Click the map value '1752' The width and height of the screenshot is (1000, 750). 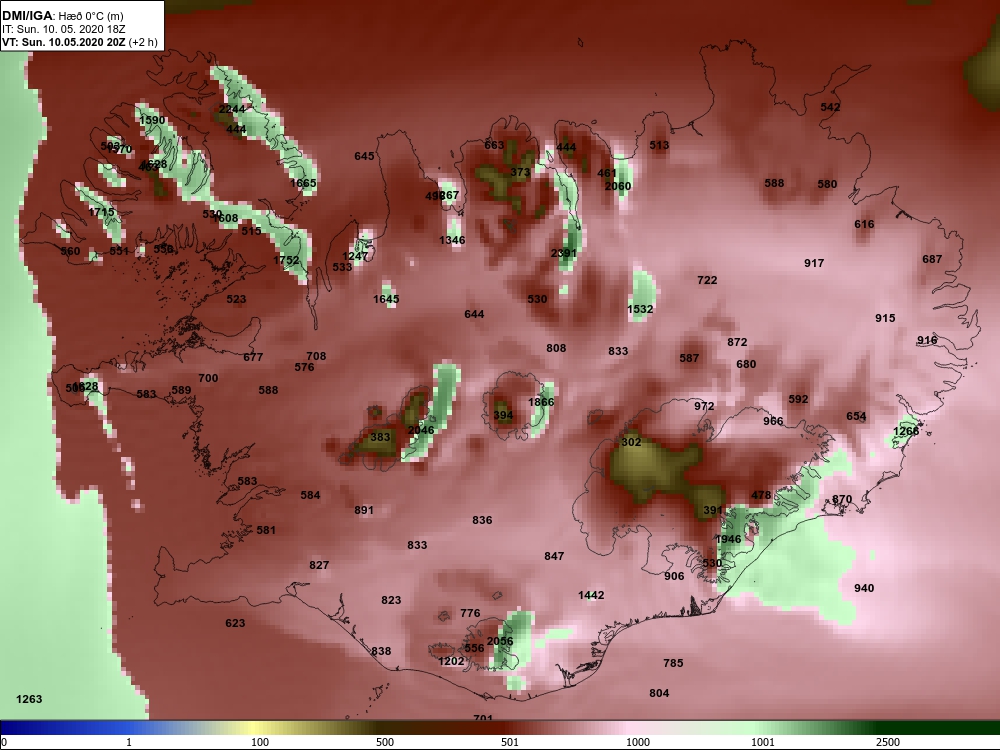(286, 260)
